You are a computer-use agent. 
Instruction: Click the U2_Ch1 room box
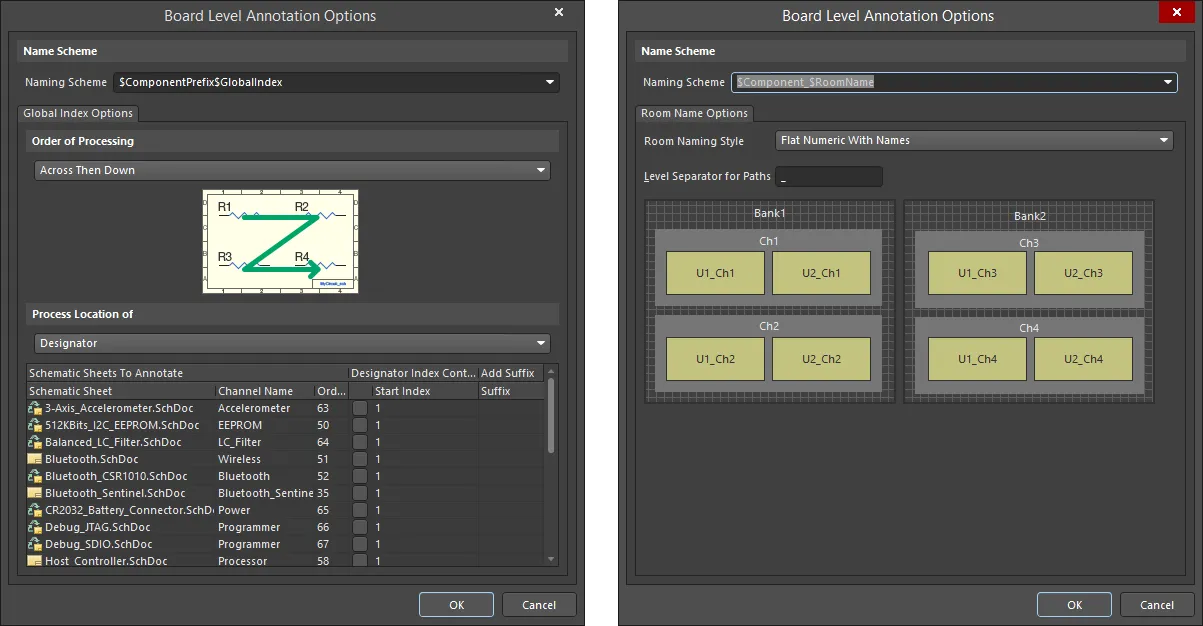821,273
